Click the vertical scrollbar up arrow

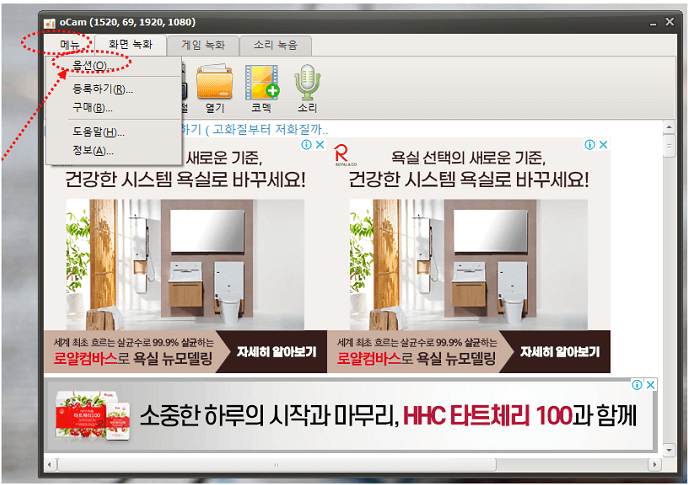tap(669, 127)
